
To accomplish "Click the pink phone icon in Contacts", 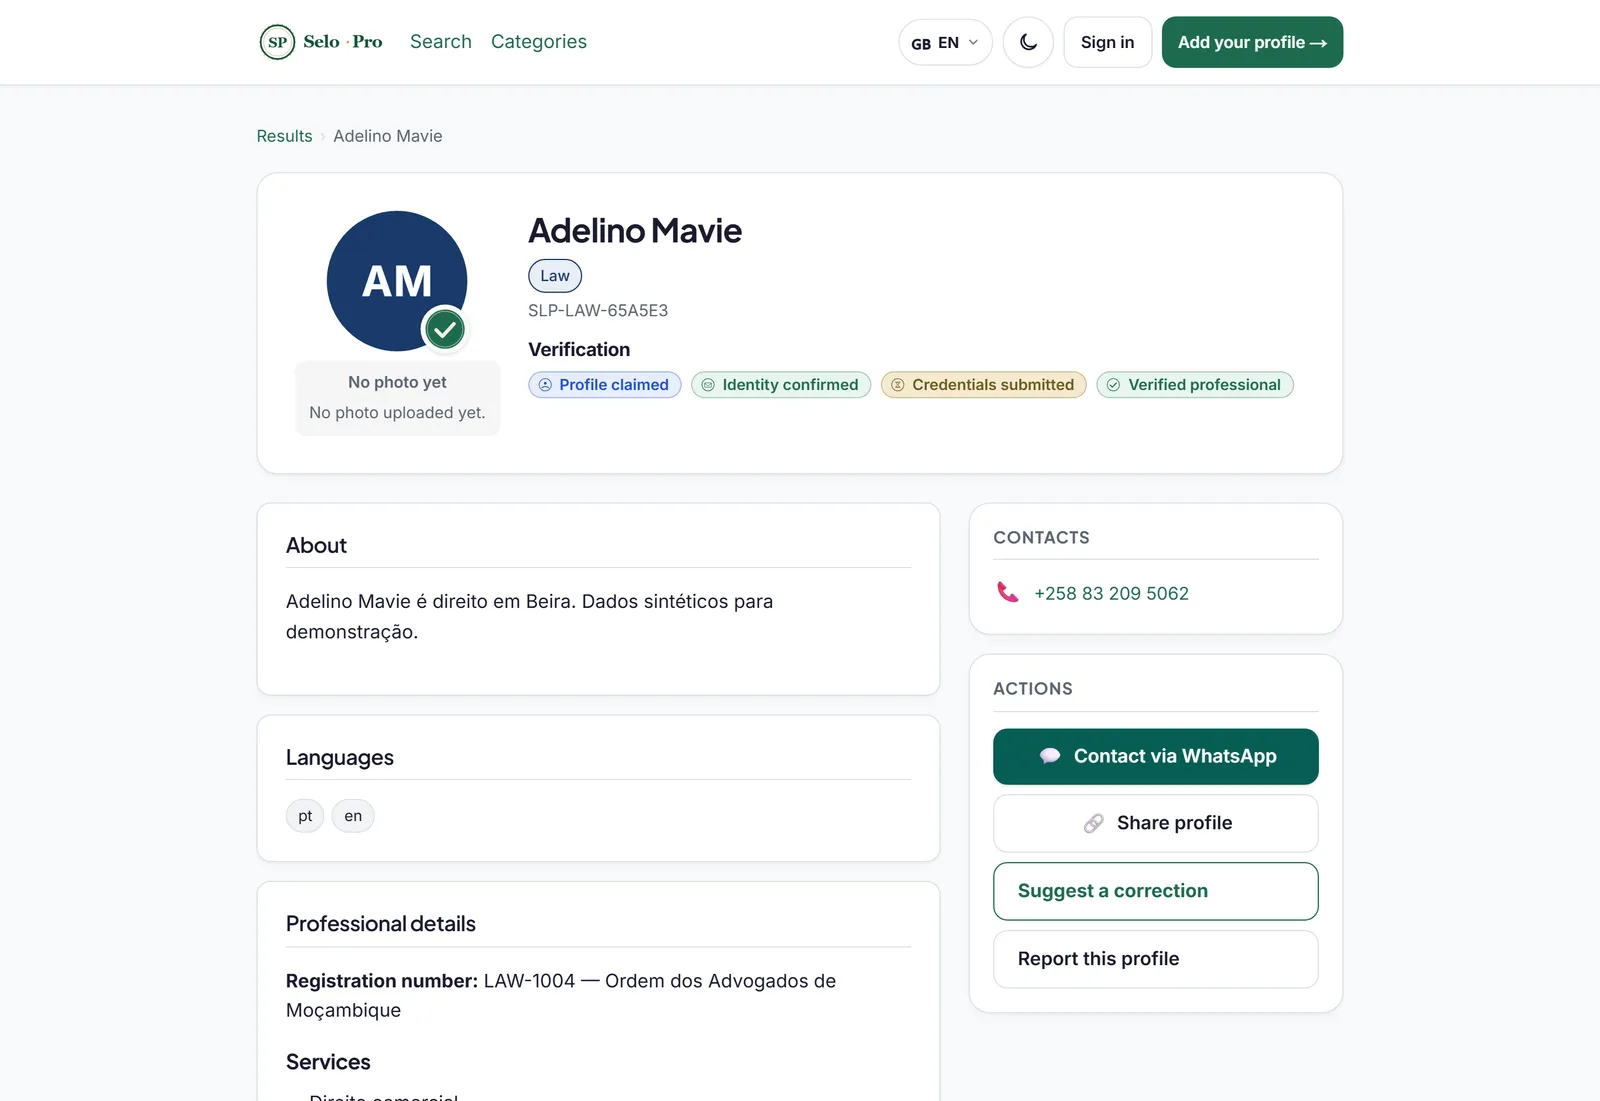I will (1008, 592).
